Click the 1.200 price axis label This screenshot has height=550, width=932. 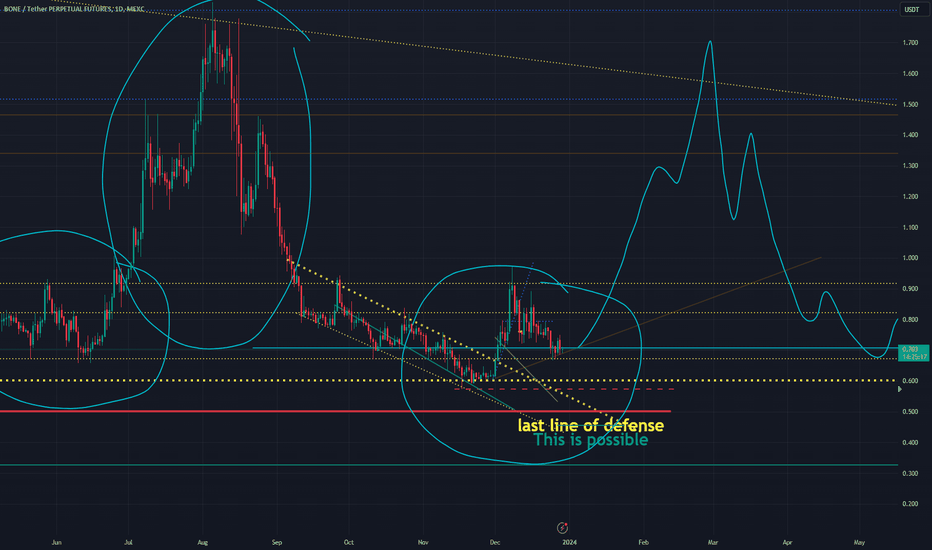[x=910, y=197]
